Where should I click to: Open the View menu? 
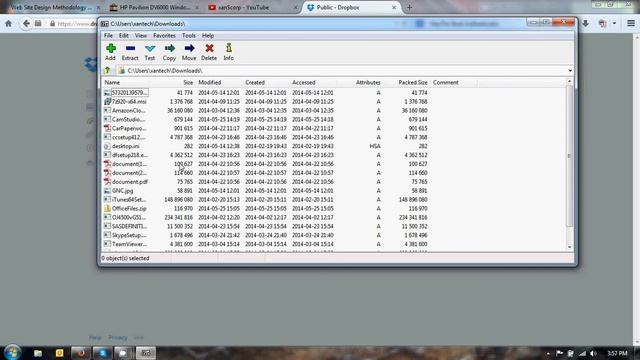(x=141, y=36)
